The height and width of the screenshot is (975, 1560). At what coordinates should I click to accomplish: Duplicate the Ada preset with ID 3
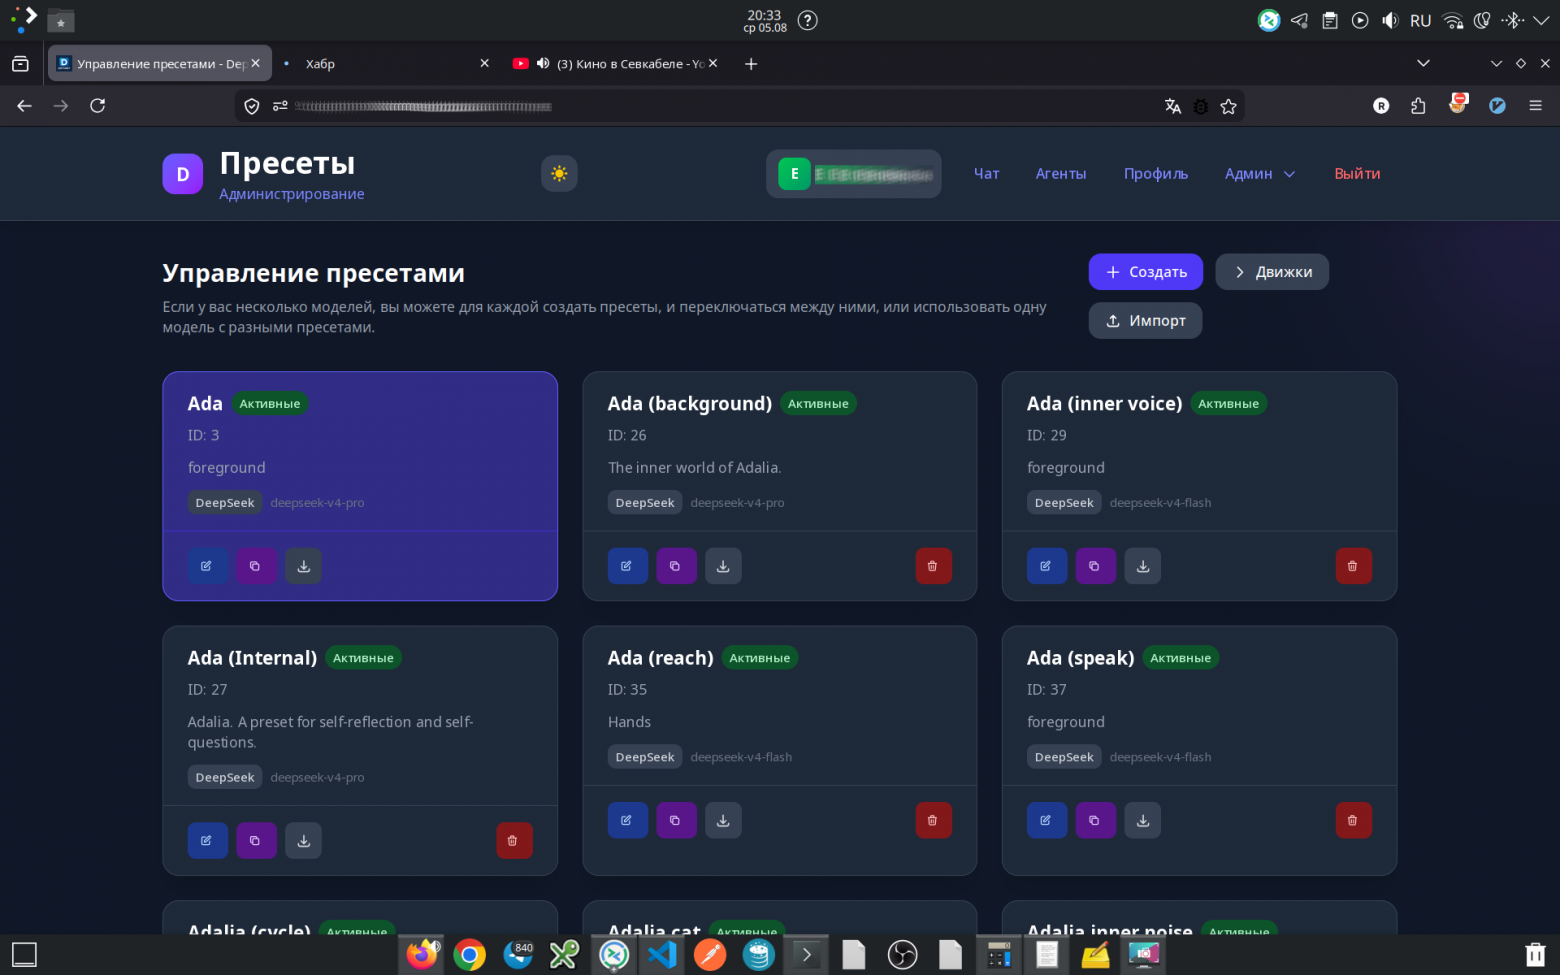coord(256,566)
